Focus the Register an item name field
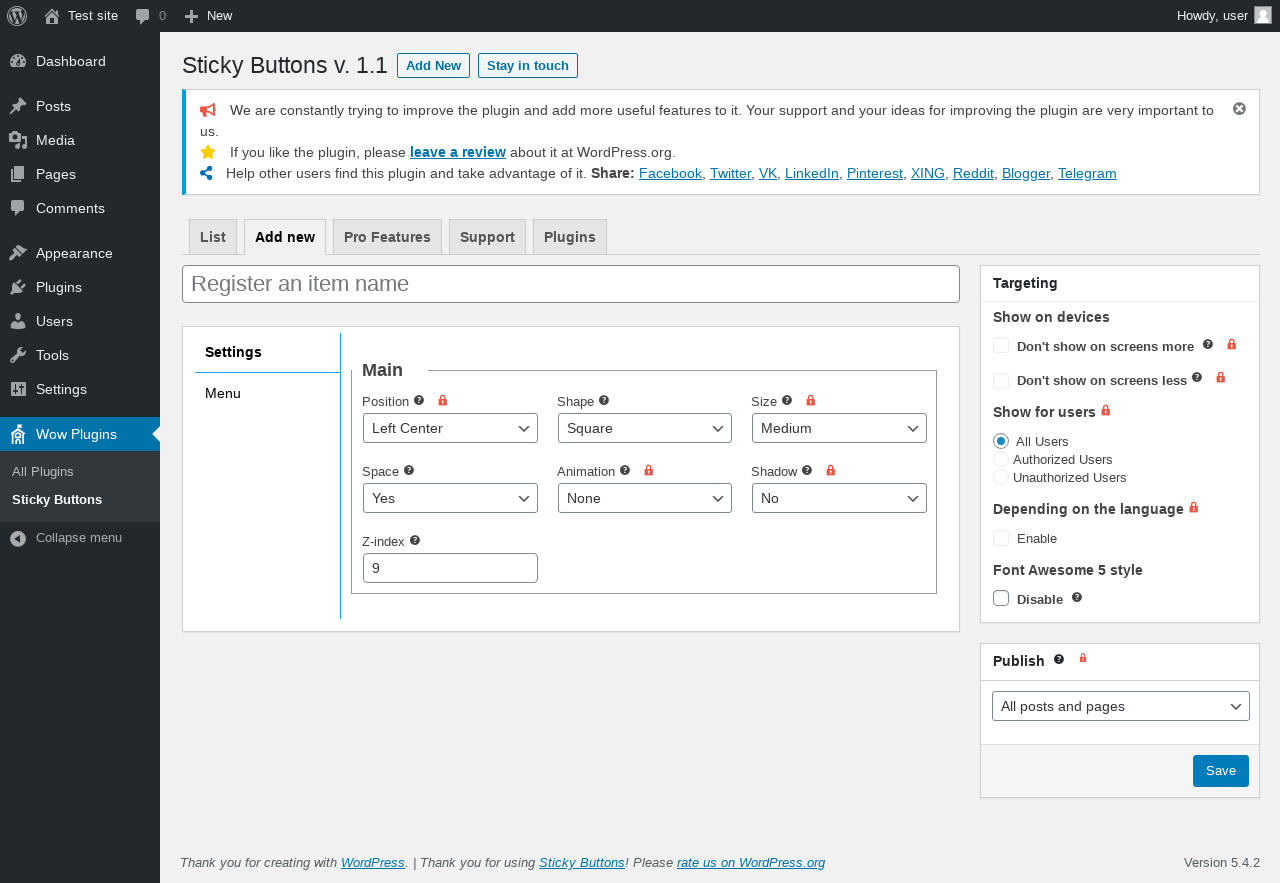This screenshot has height=883, width=1280. [x=571, y=284]
